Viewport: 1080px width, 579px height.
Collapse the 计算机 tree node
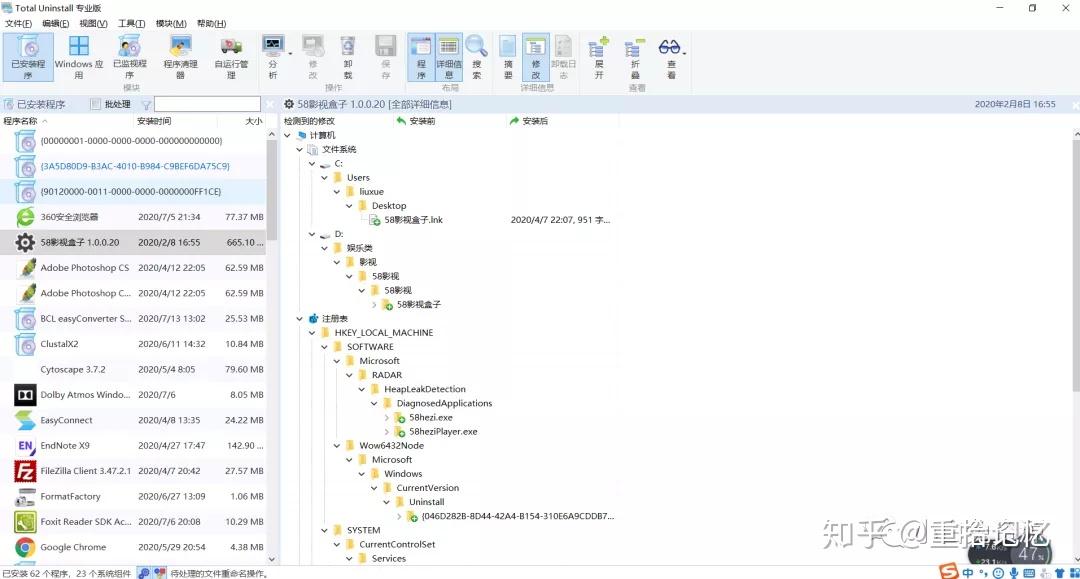(287, 136)
